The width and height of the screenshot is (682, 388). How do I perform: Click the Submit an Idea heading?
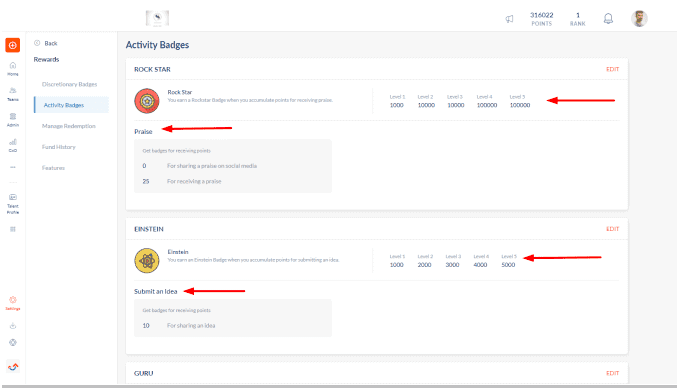pos(156,291)
